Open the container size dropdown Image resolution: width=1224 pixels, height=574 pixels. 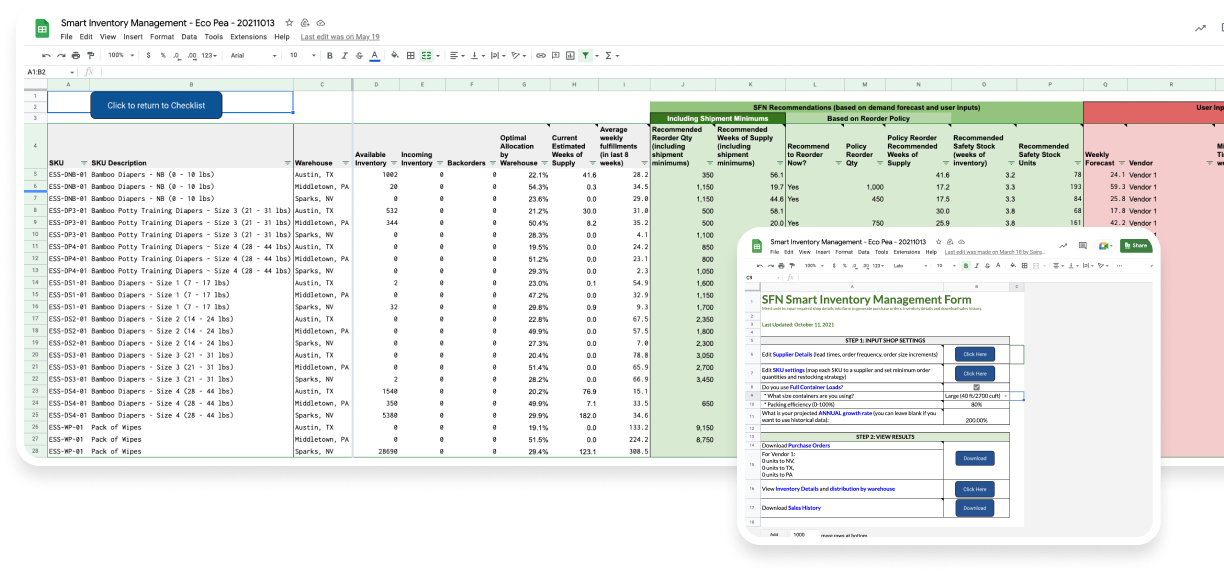click(x=1005, y=396)
